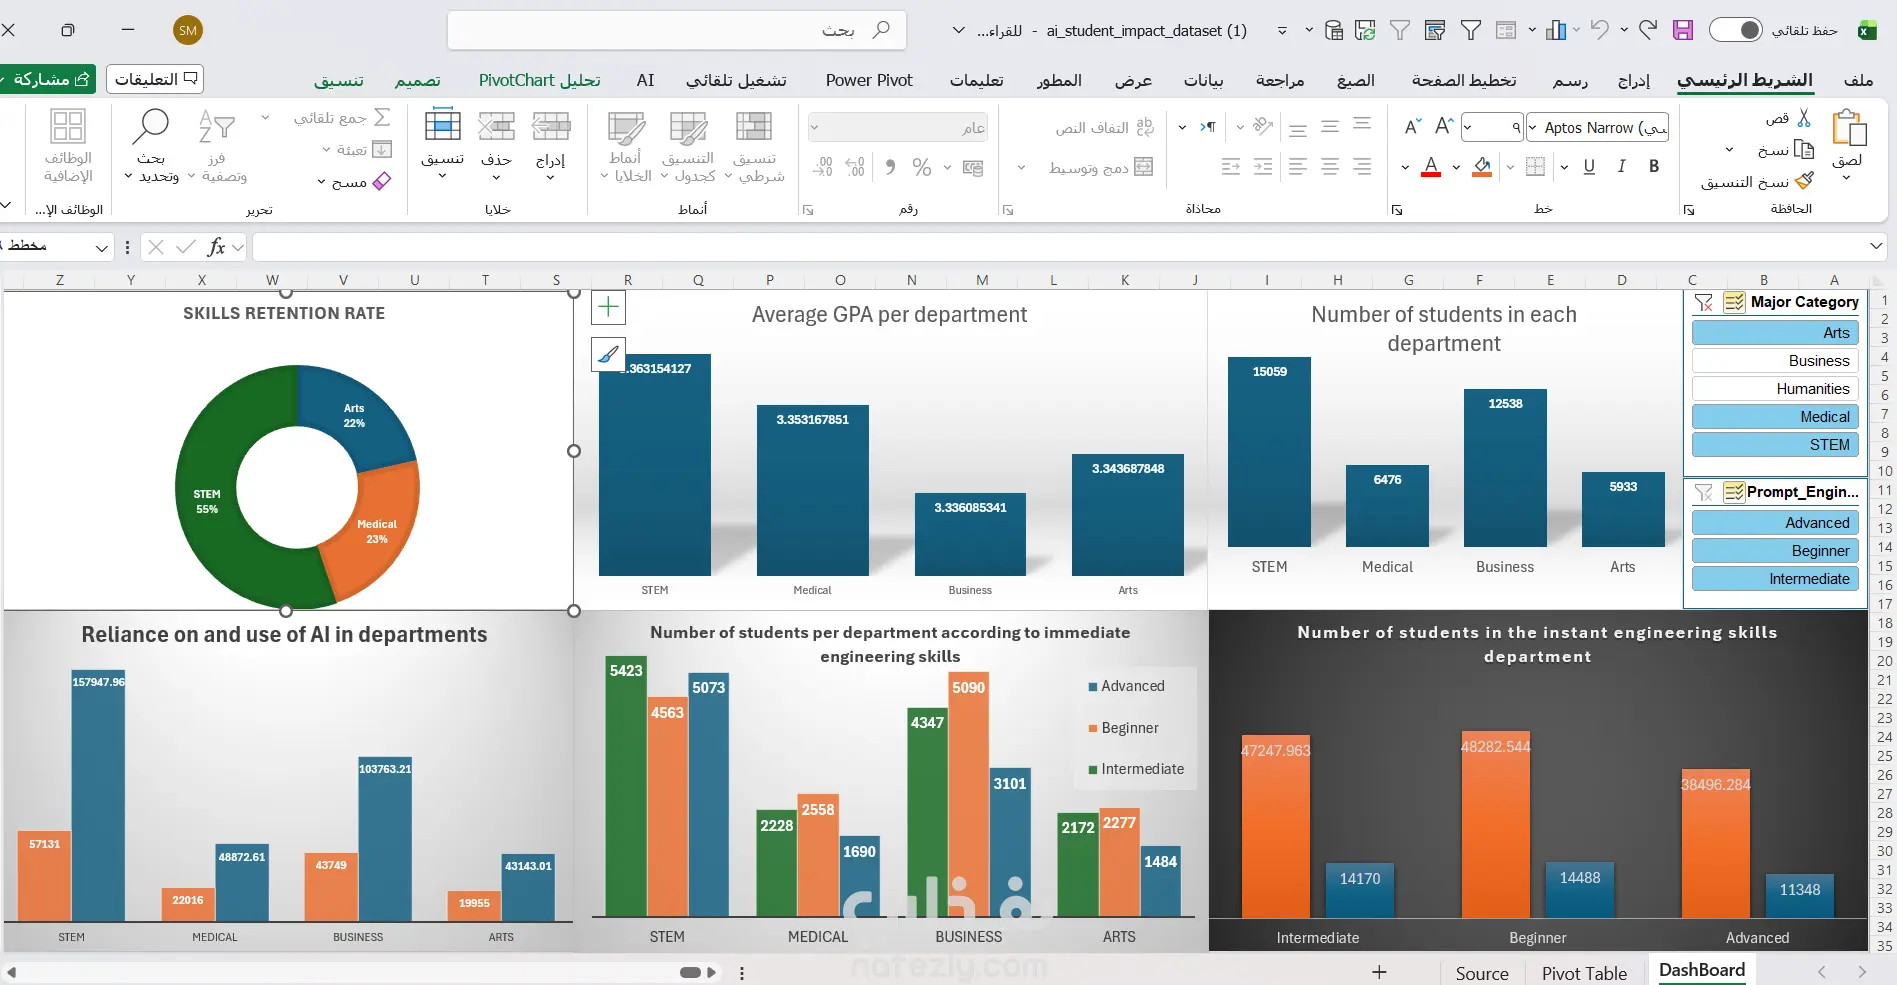Screen dimensions: 1897x985
Task: Expand the number format dropdown
Action: (814, 127)
